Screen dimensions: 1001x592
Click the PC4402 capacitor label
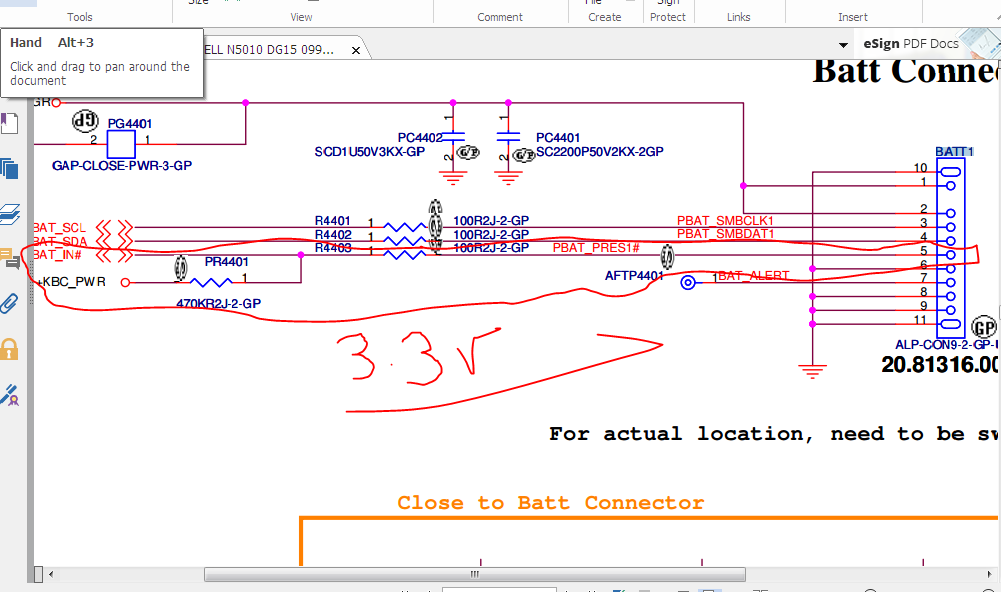[419, 137]
